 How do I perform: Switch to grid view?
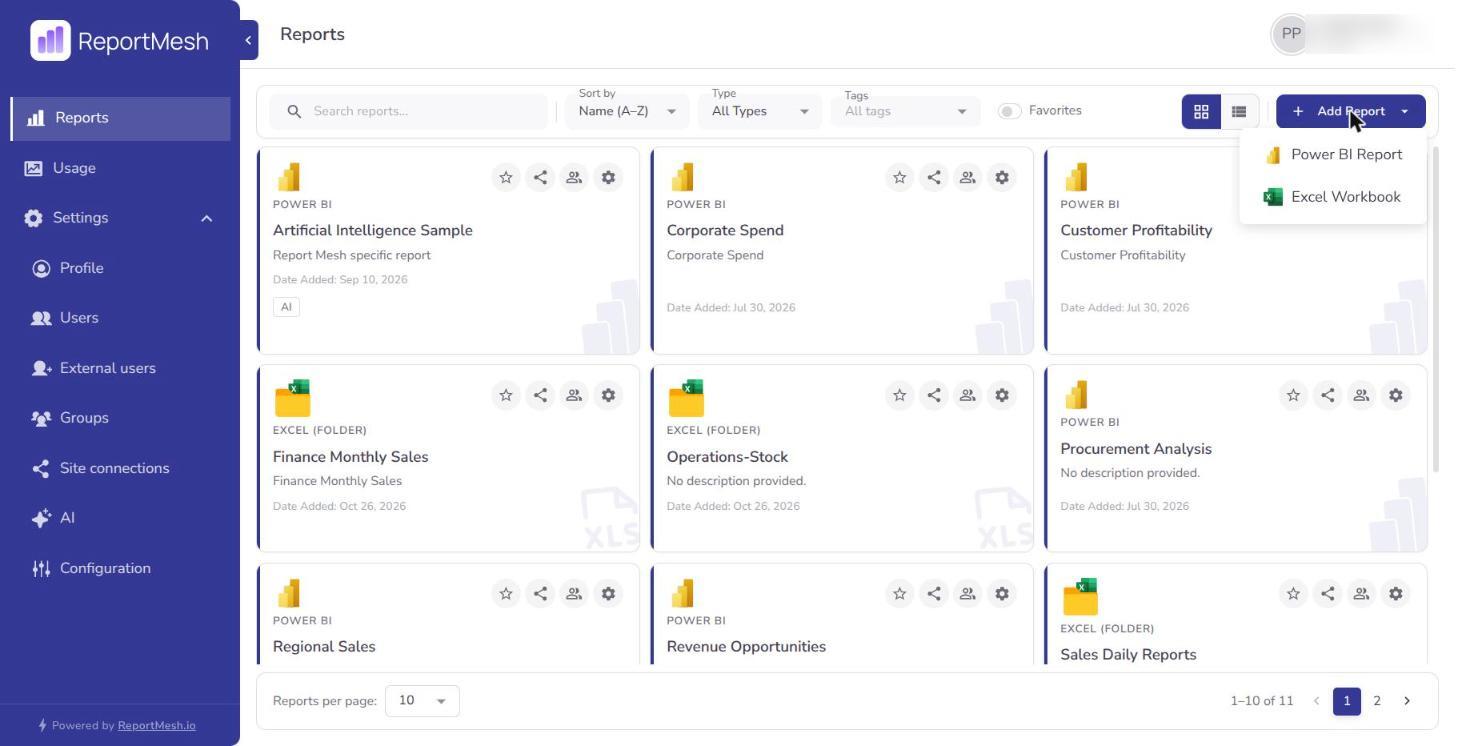point(1201,112)
